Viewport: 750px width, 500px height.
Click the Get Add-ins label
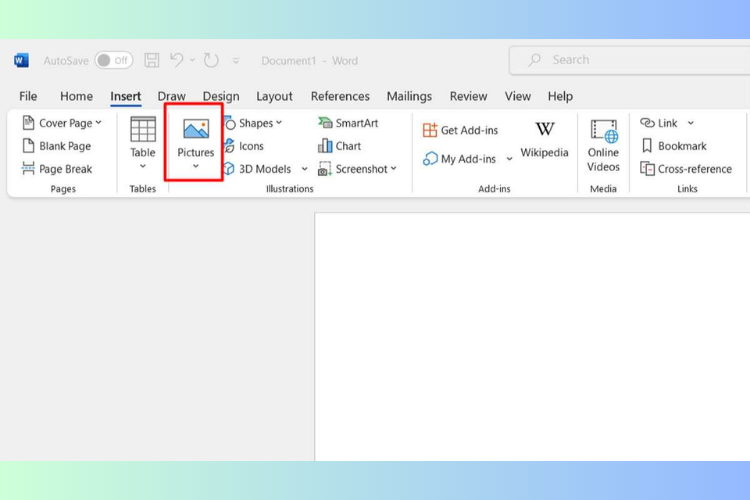pyautogui.click(x=469, y=130)
